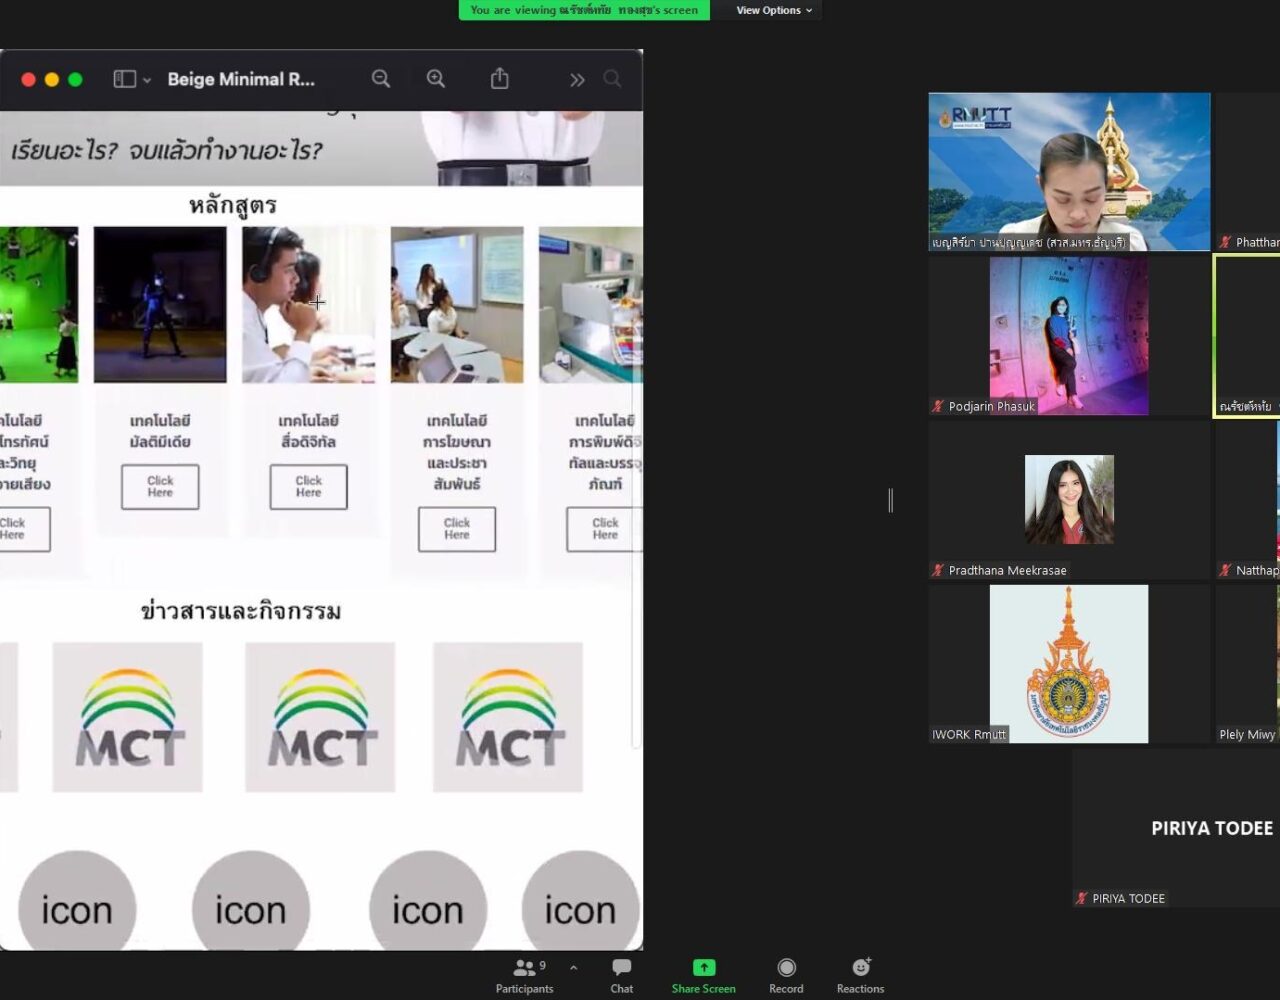Select Pradthana Meekrasae's profile picture tile

pos(1069,500)
